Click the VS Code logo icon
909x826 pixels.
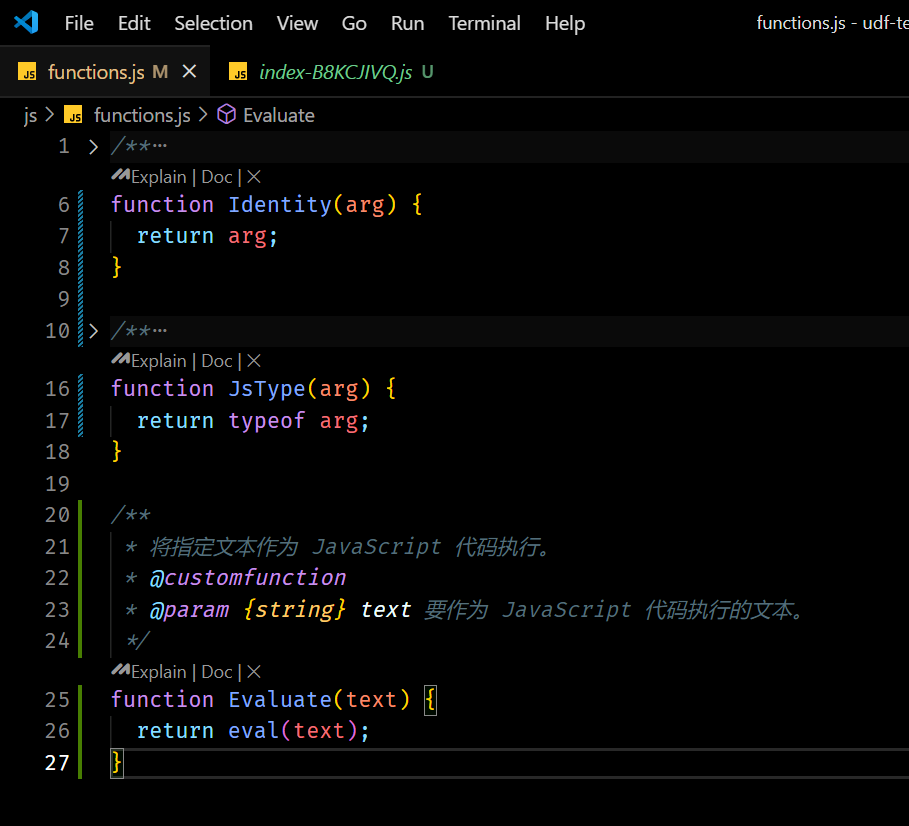click(x=26, y=22)
